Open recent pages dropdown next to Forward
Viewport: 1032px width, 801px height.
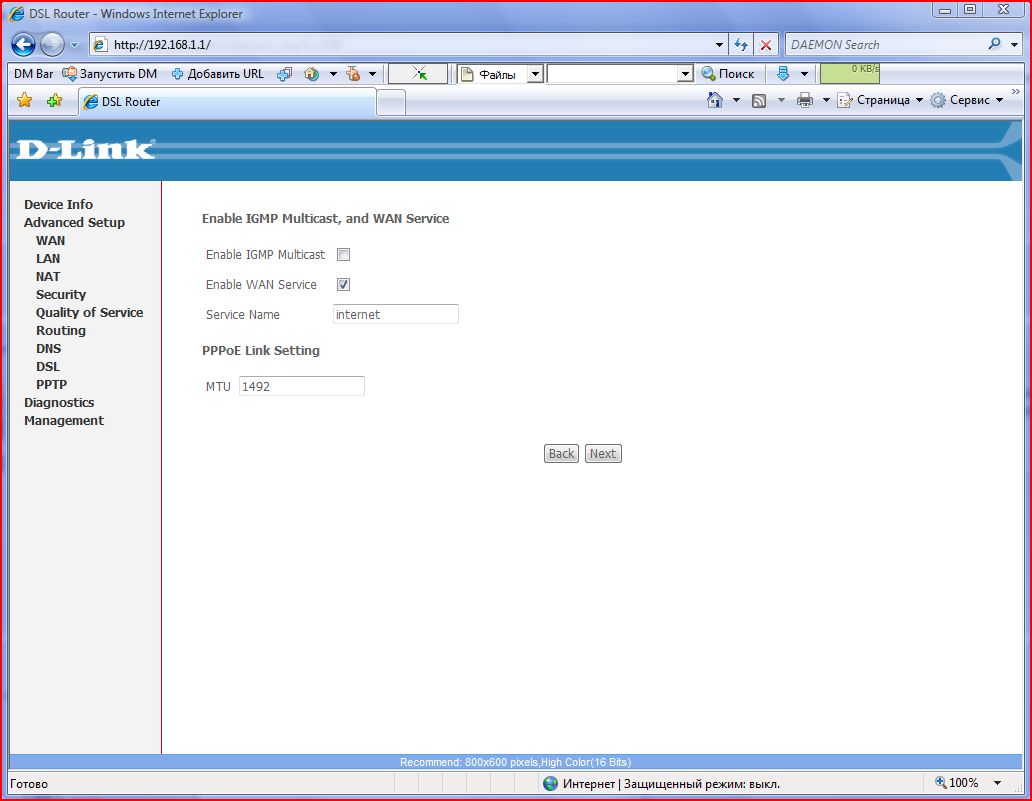pos(74,45)
